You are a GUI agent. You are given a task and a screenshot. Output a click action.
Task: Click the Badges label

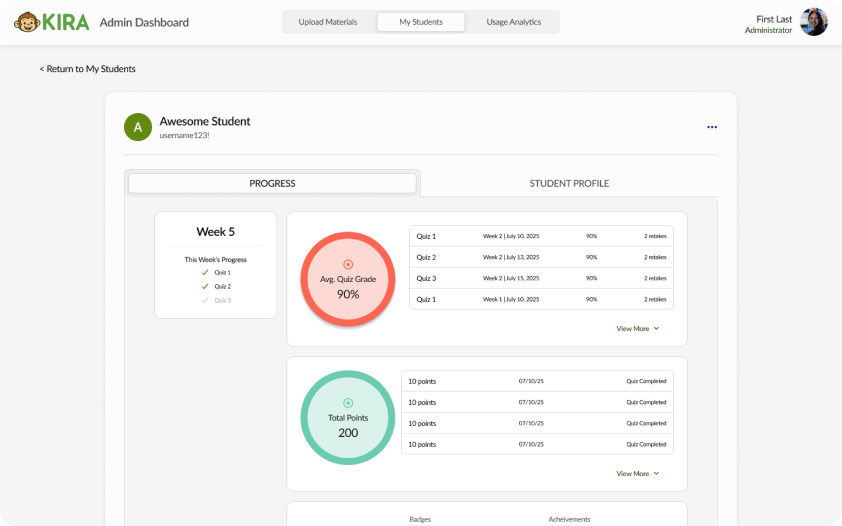coord(420,519)
